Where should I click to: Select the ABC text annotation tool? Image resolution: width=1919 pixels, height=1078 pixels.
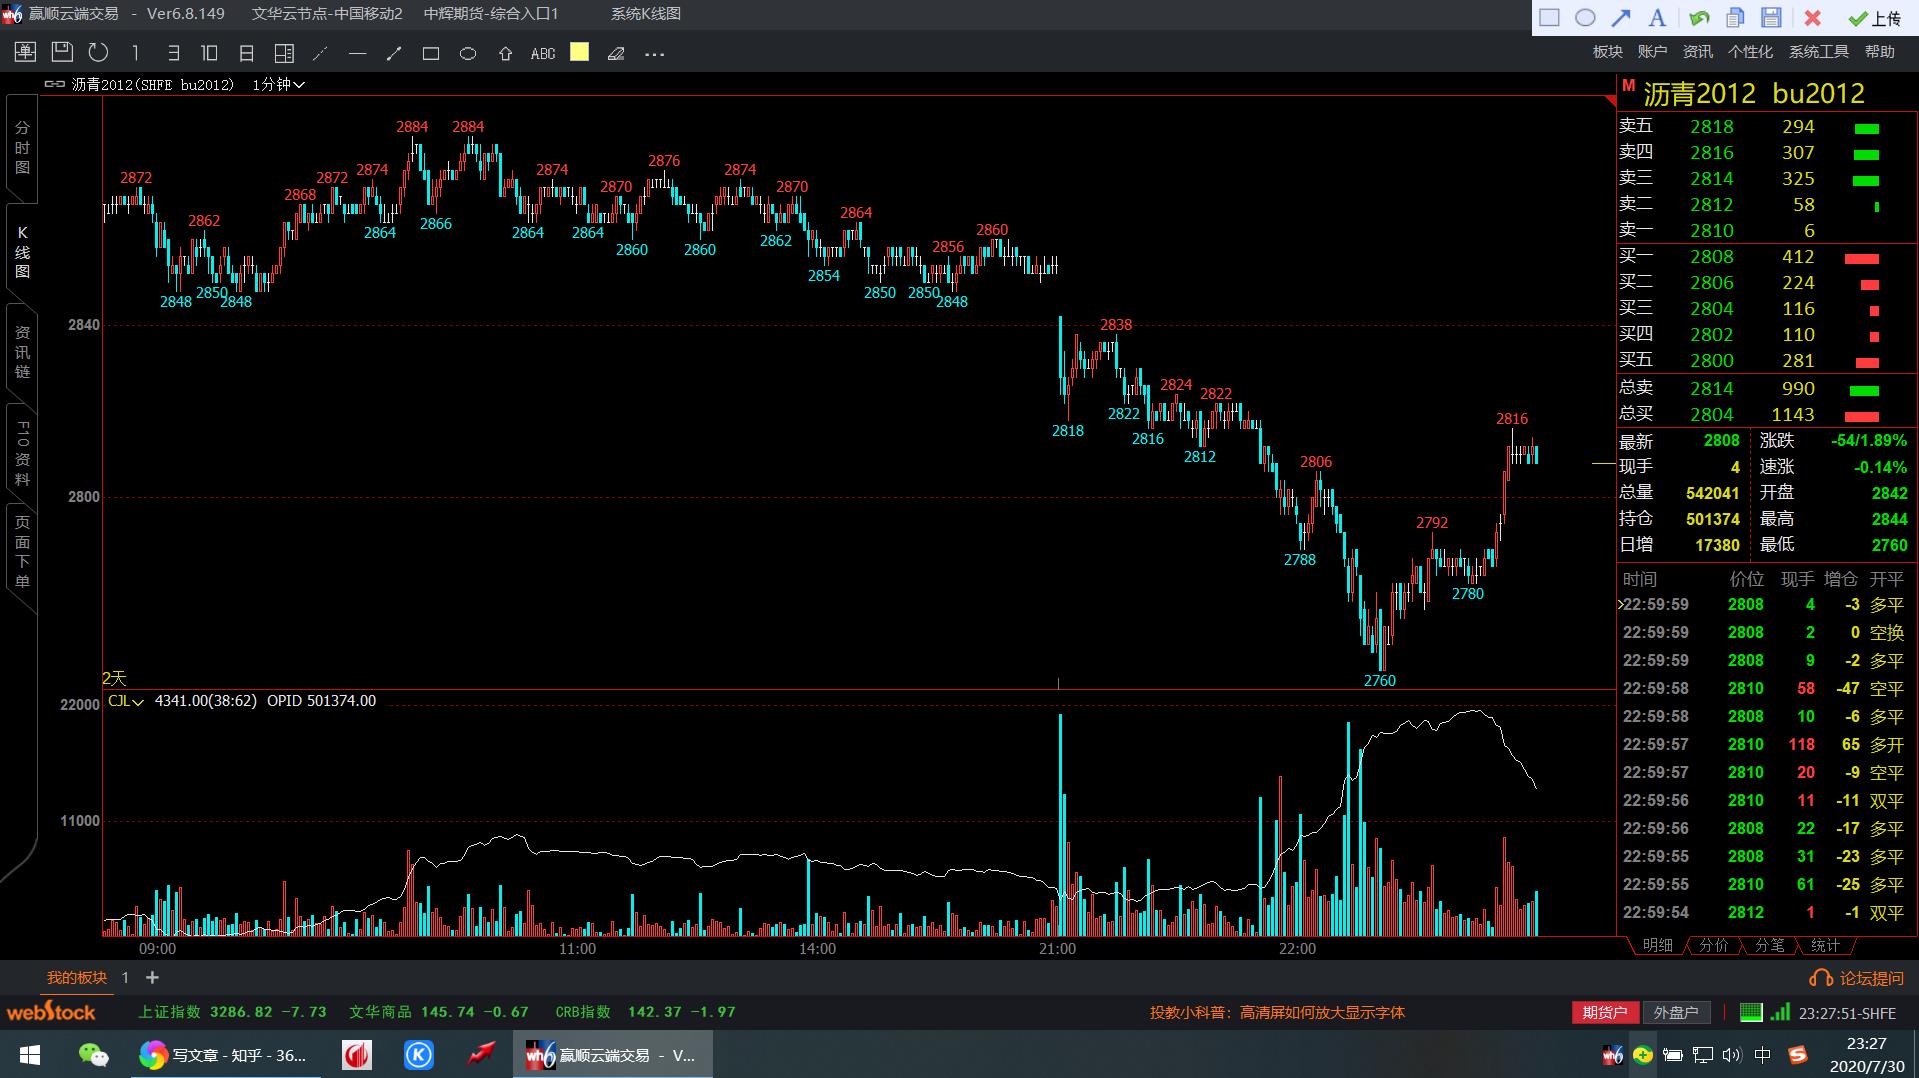[x=543, y=54]
